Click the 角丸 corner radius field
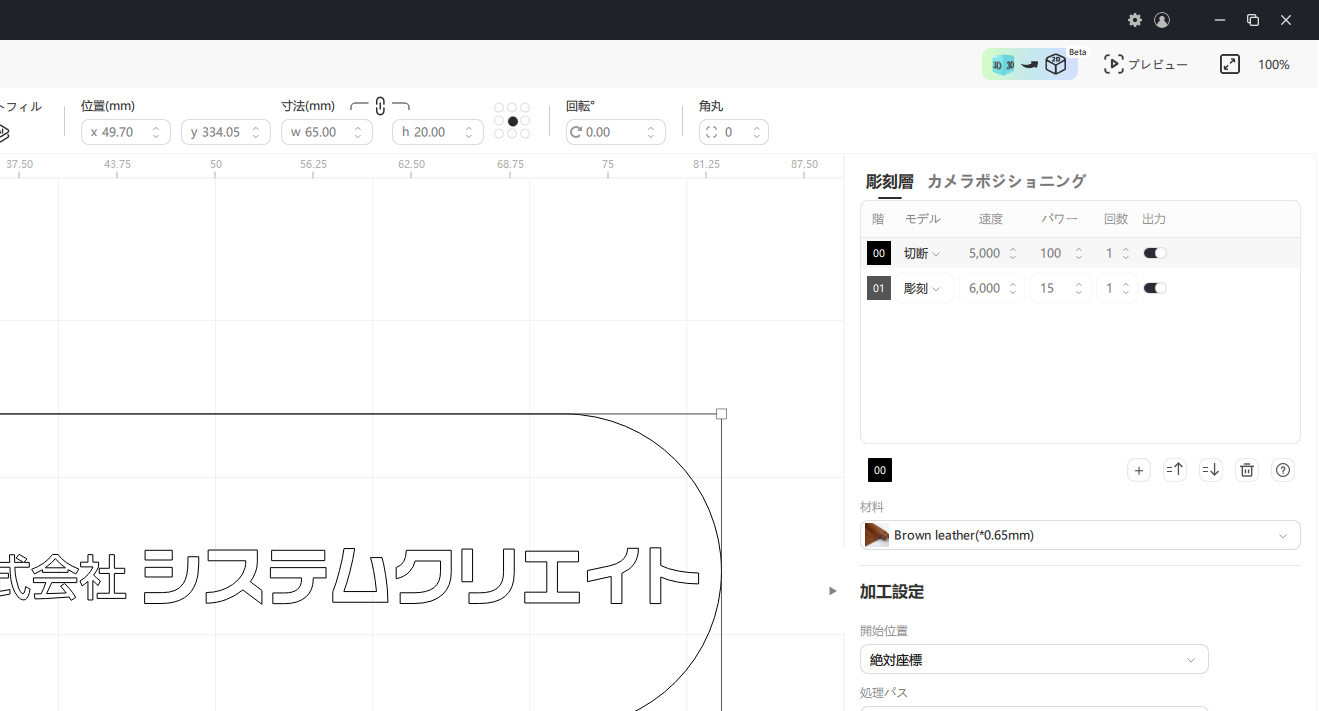Image resolution: width=1319 pixels, height=711 pixels. 734,132
